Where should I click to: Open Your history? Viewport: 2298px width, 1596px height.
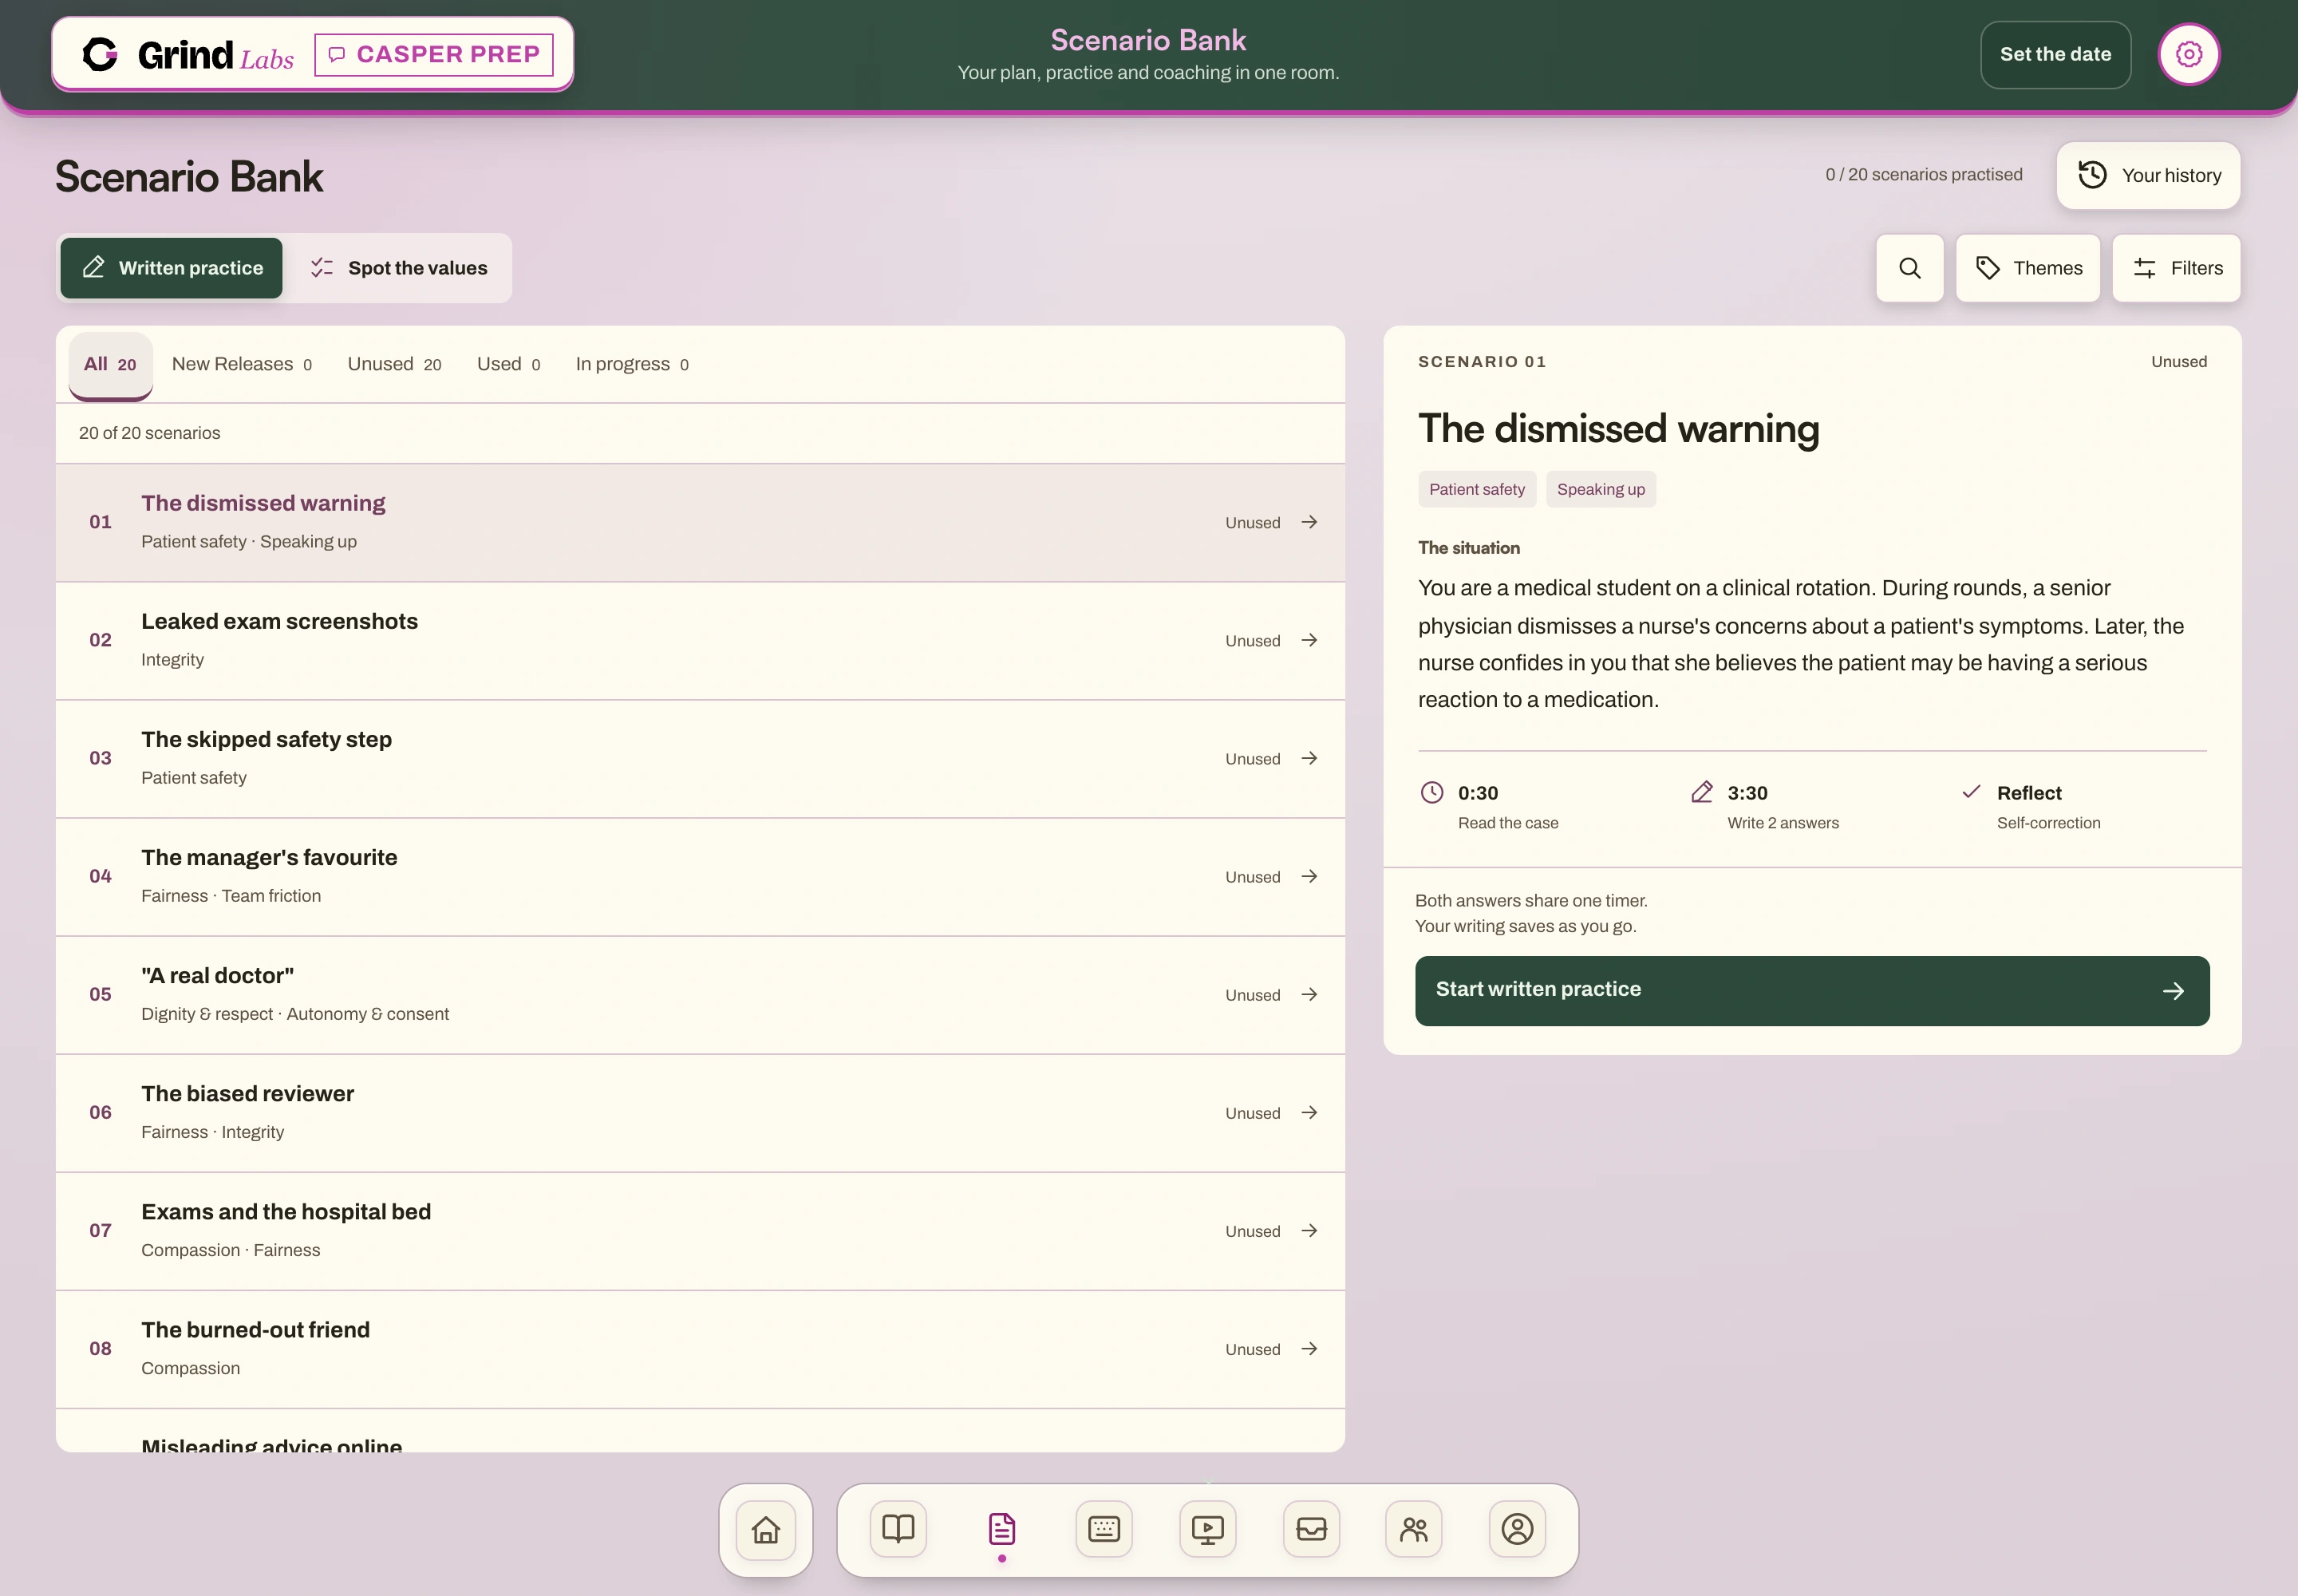point(2148,175)
